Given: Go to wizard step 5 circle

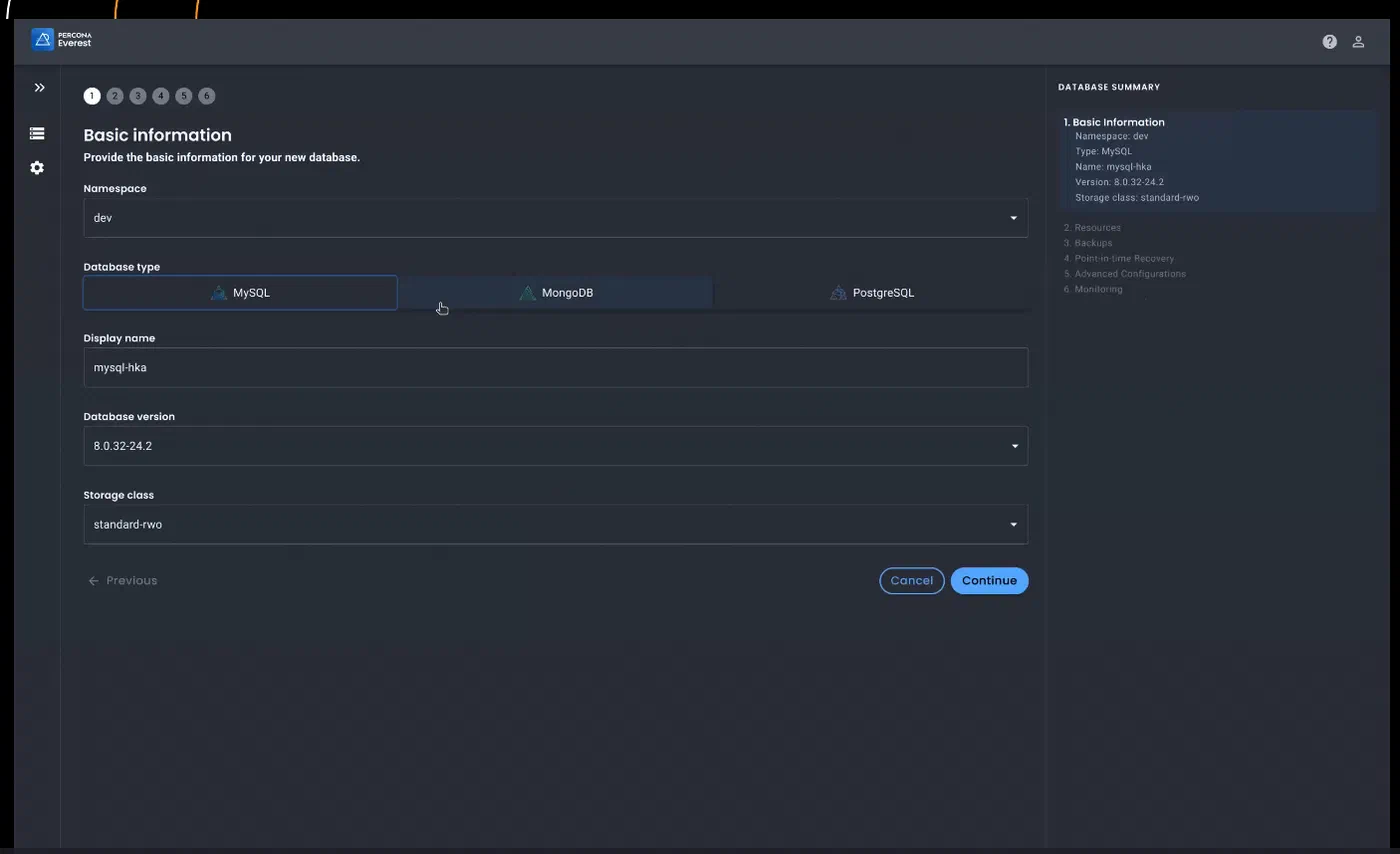Looking at the screenshot, I should click(x=184, y=96).
